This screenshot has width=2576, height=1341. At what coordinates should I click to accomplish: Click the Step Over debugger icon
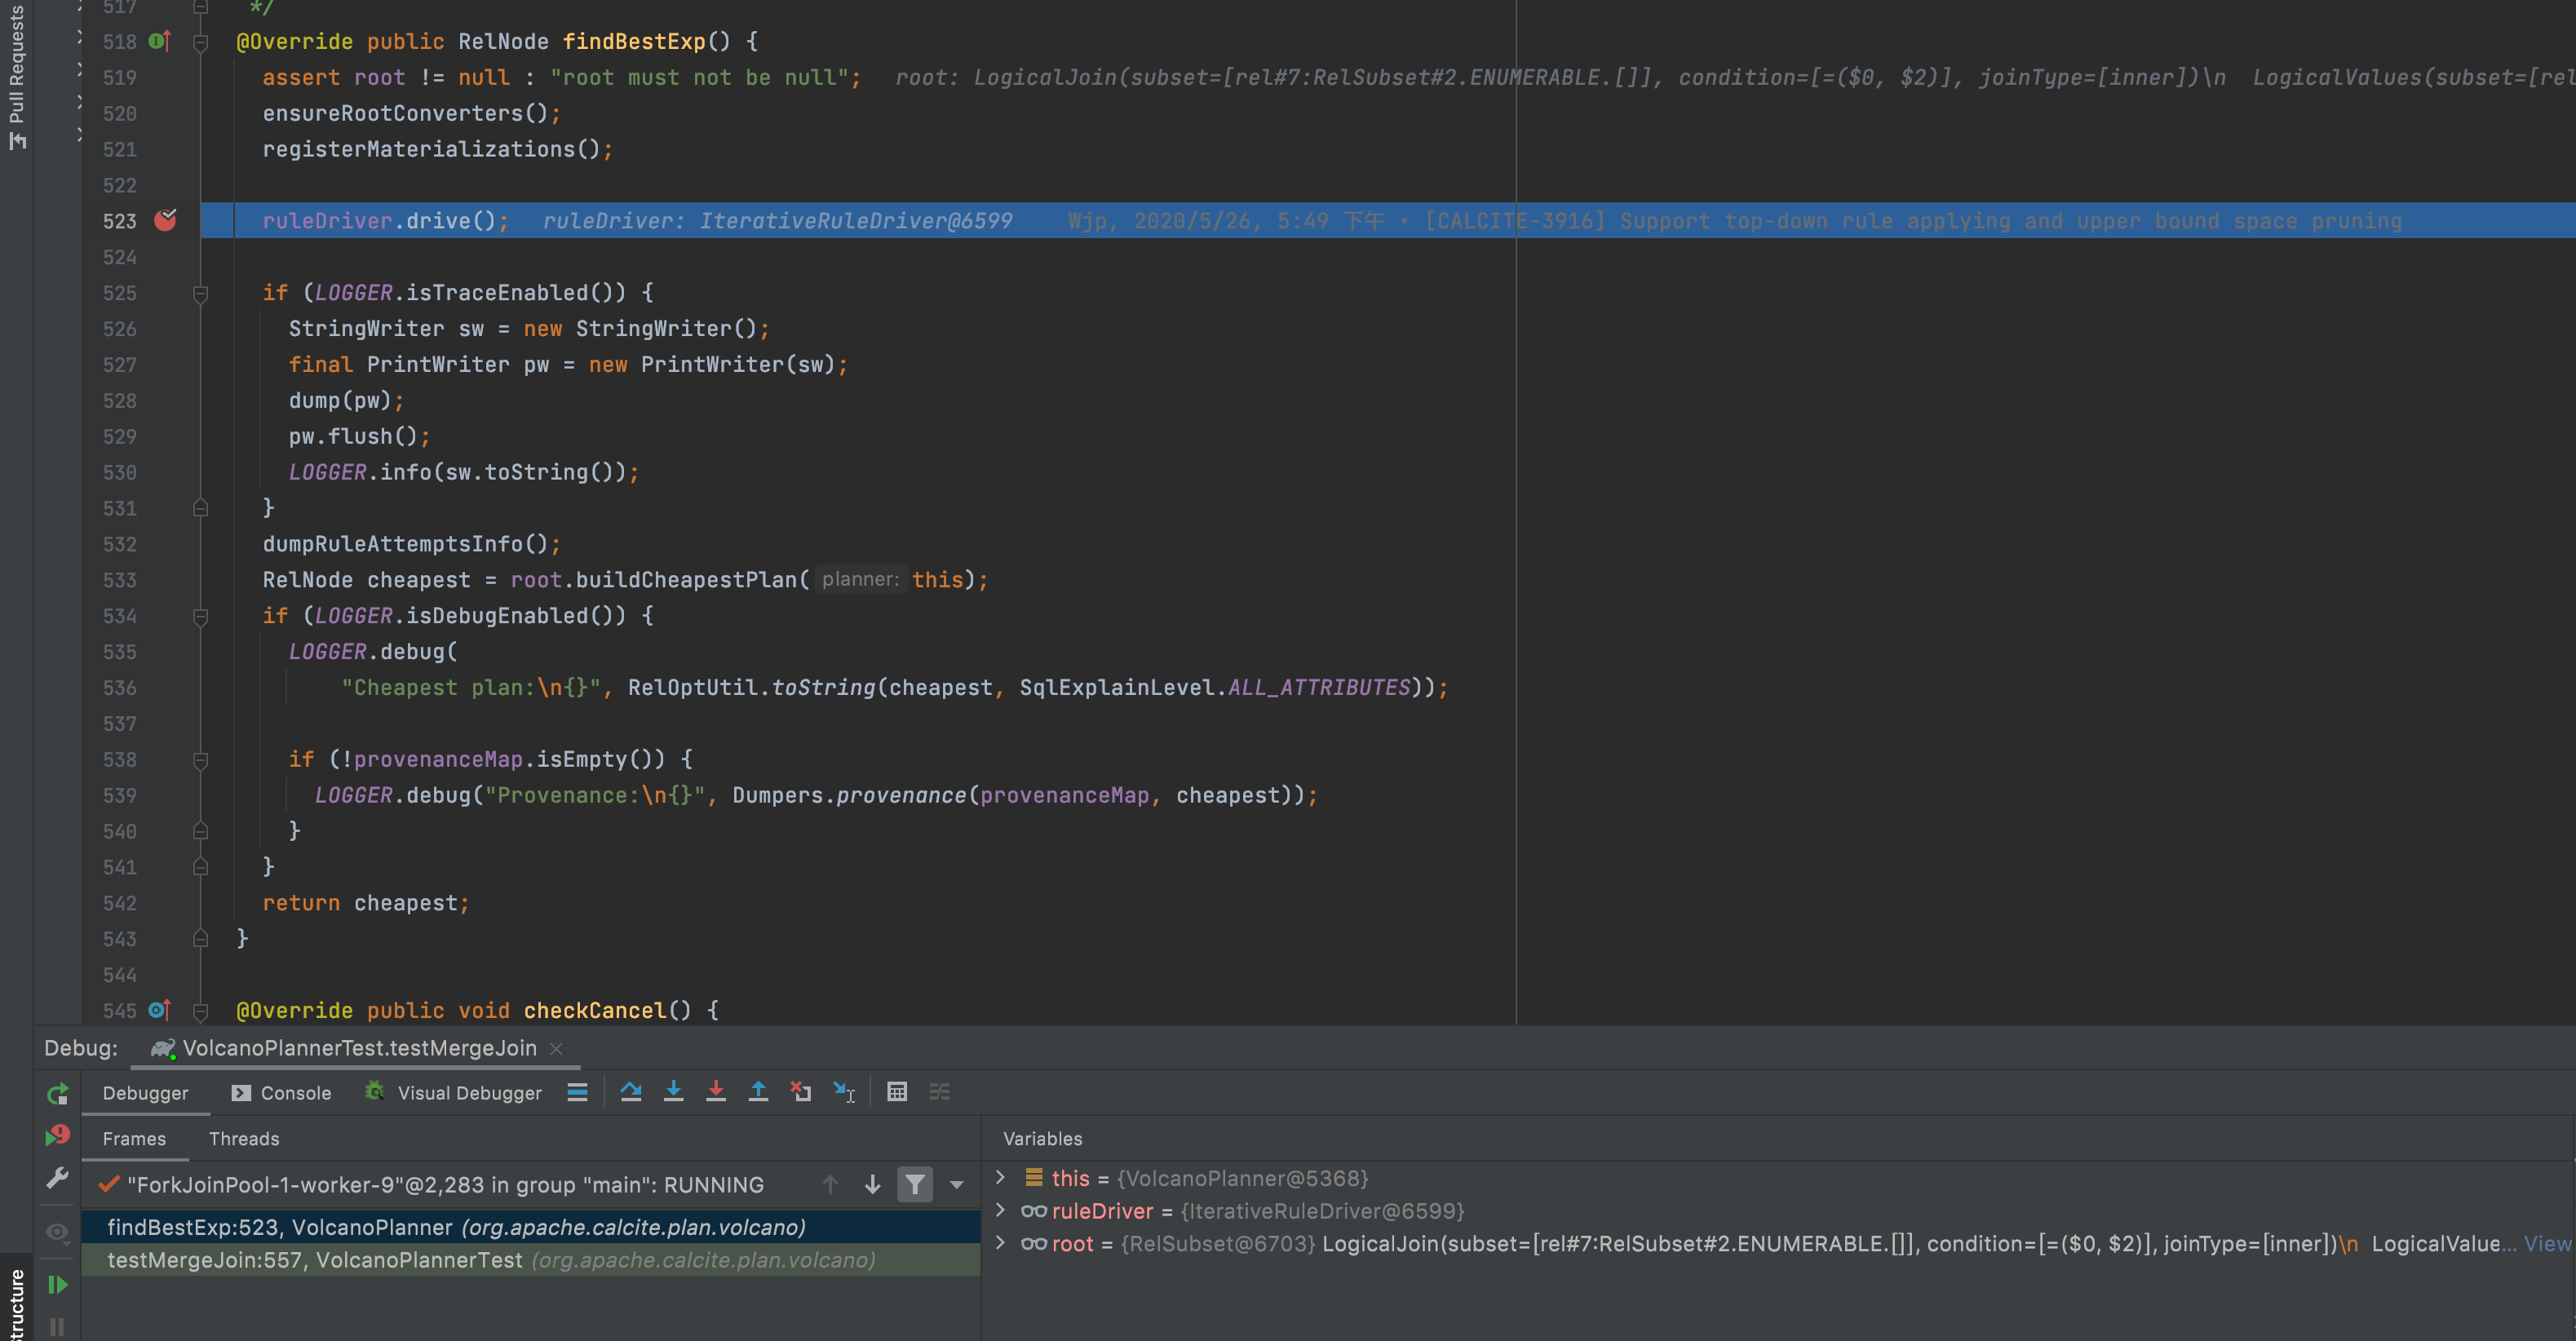pyautogui.click(x=630, y=1092)
